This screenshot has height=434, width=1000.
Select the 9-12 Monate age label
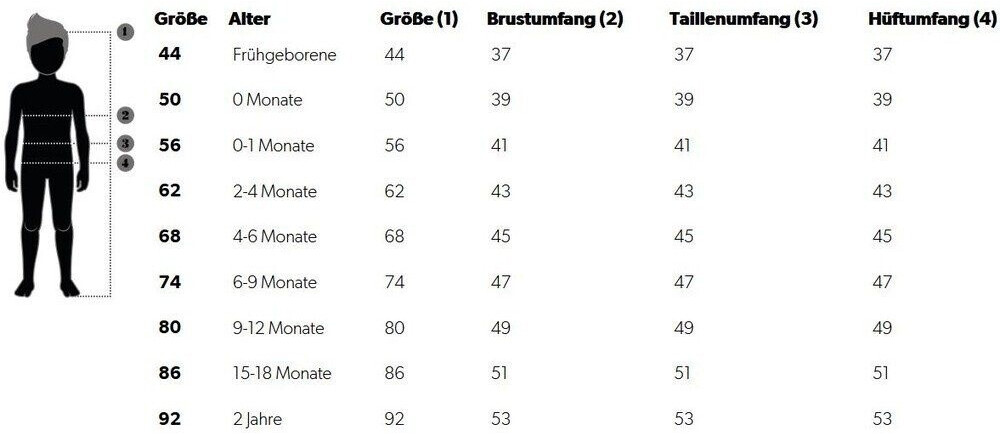[279, 328]
